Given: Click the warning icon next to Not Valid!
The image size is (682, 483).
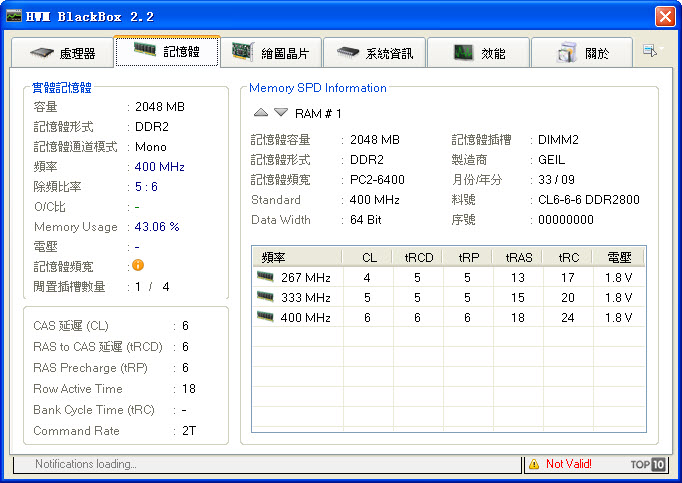Looking at the screenshot, I should tap(534, 464).
